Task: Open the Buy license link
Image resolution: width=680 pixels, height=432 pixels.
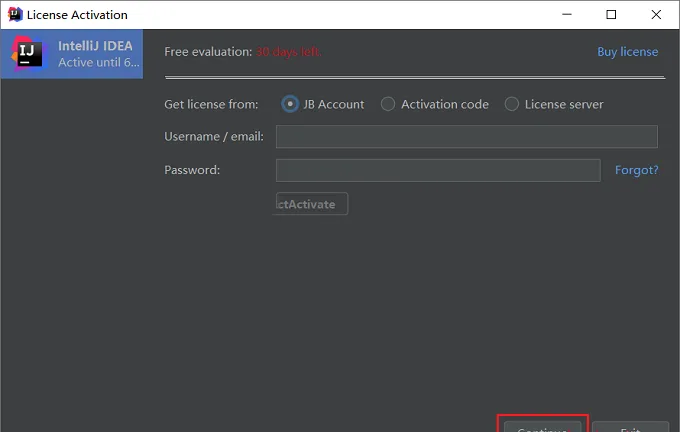Action: click(628, 52)
